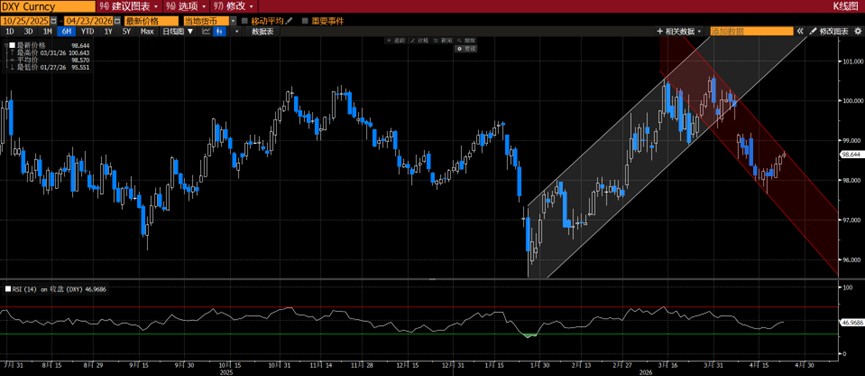Open the 日线图 period dropdown

pos(178,31)
